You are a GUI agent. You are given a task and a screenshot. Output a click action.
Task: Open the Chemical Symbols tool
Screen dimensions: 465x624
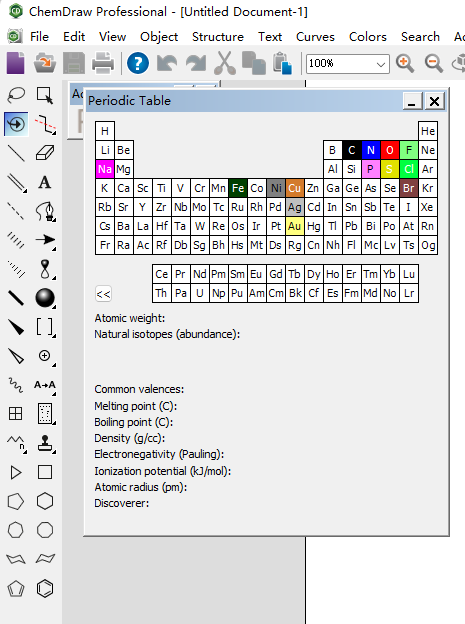click(45, 356)
